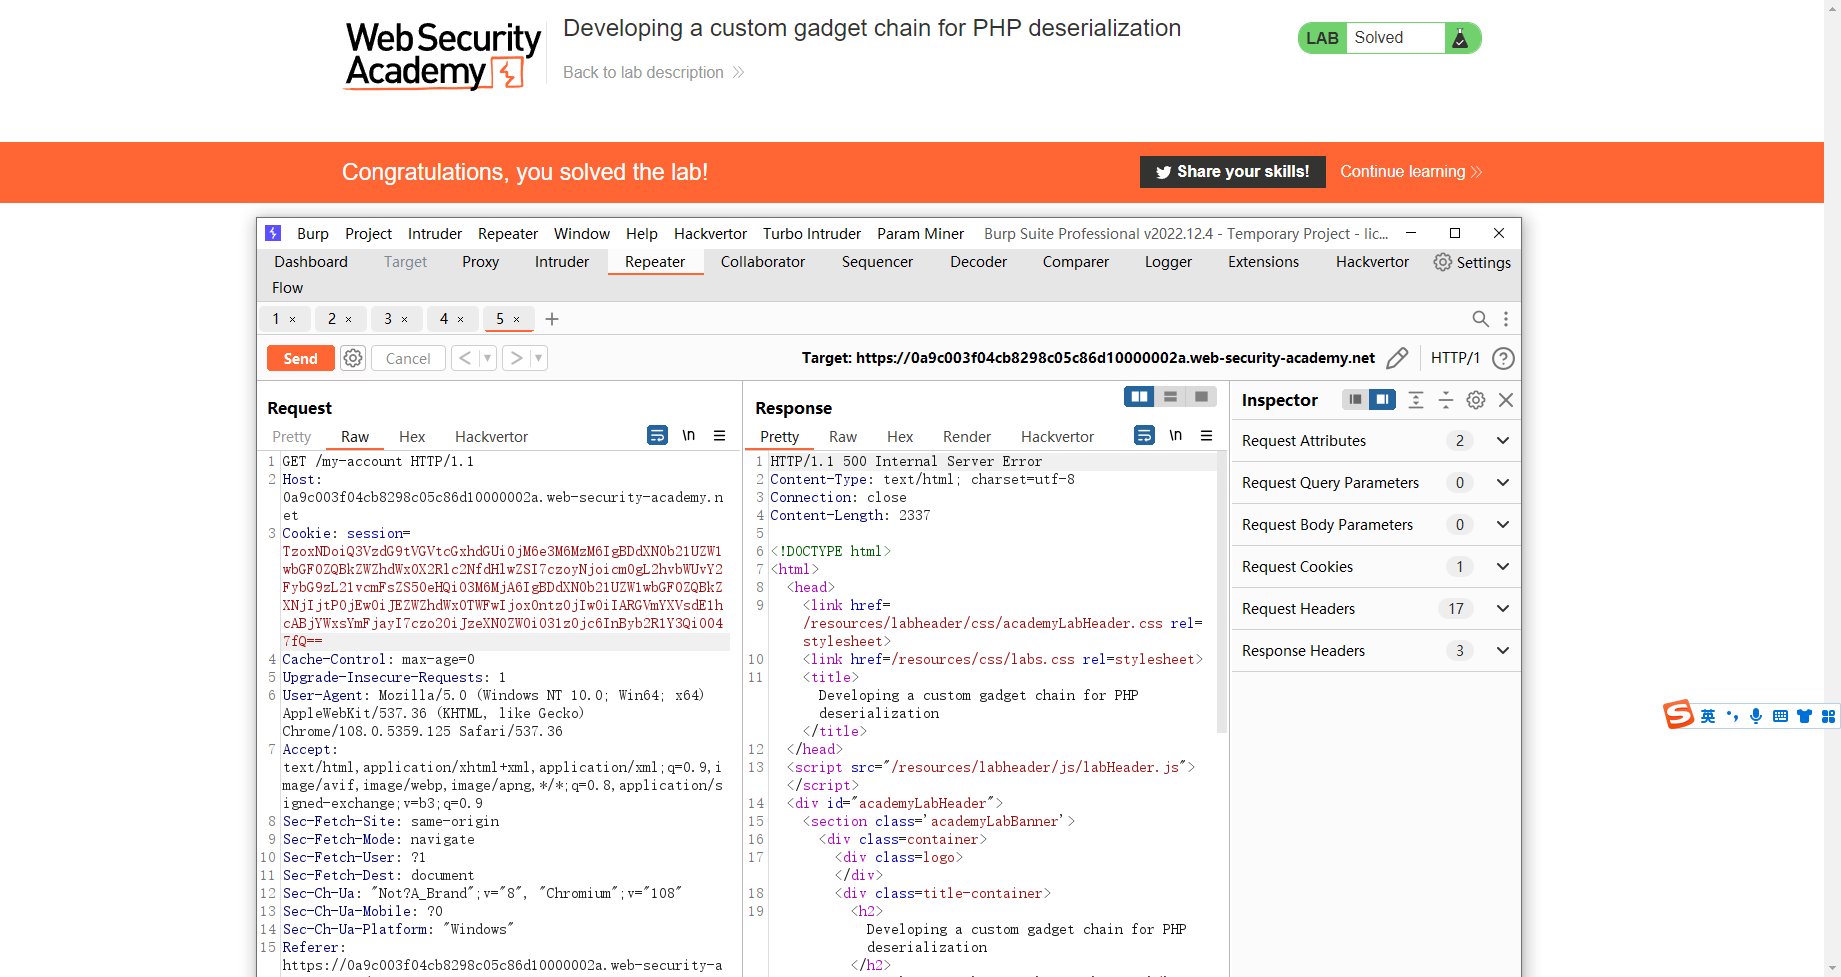The width and height of the screenshot is (1841, 977).
Task: Toggle non-printable characters in Request editor
Action: (x=689, y=435)
